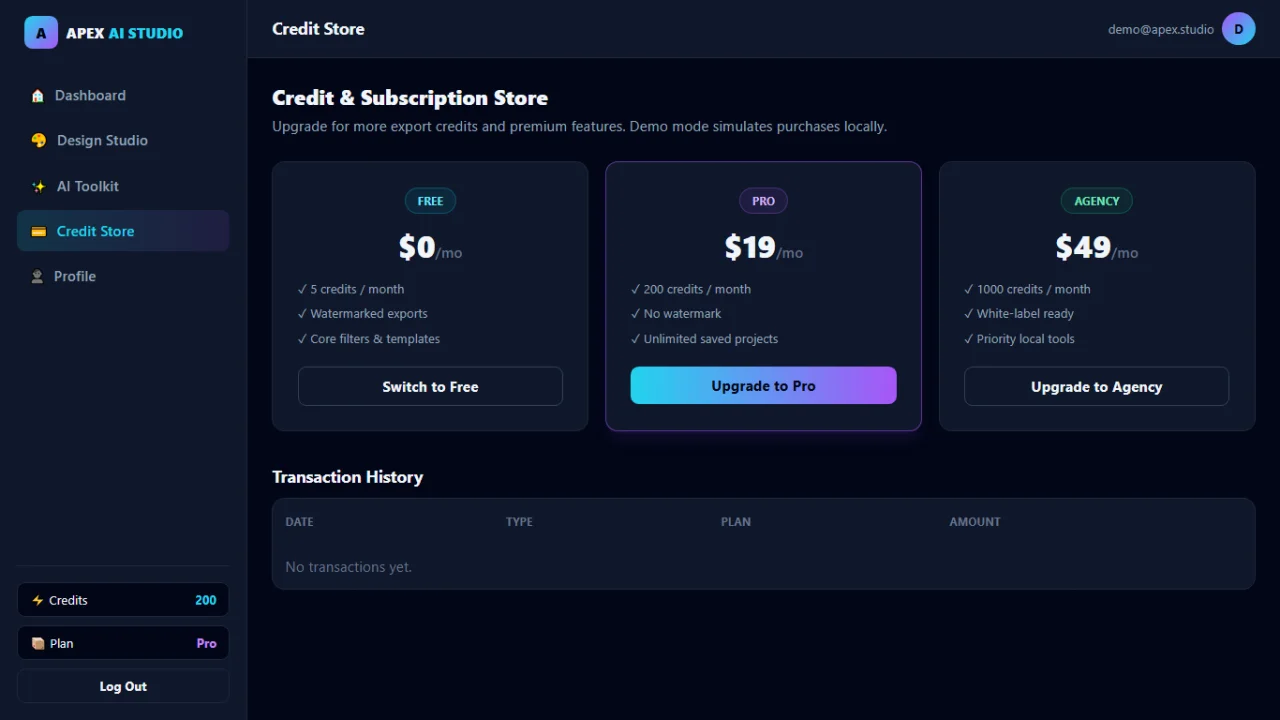Click the Plan package icon

(x=38, y=643)
